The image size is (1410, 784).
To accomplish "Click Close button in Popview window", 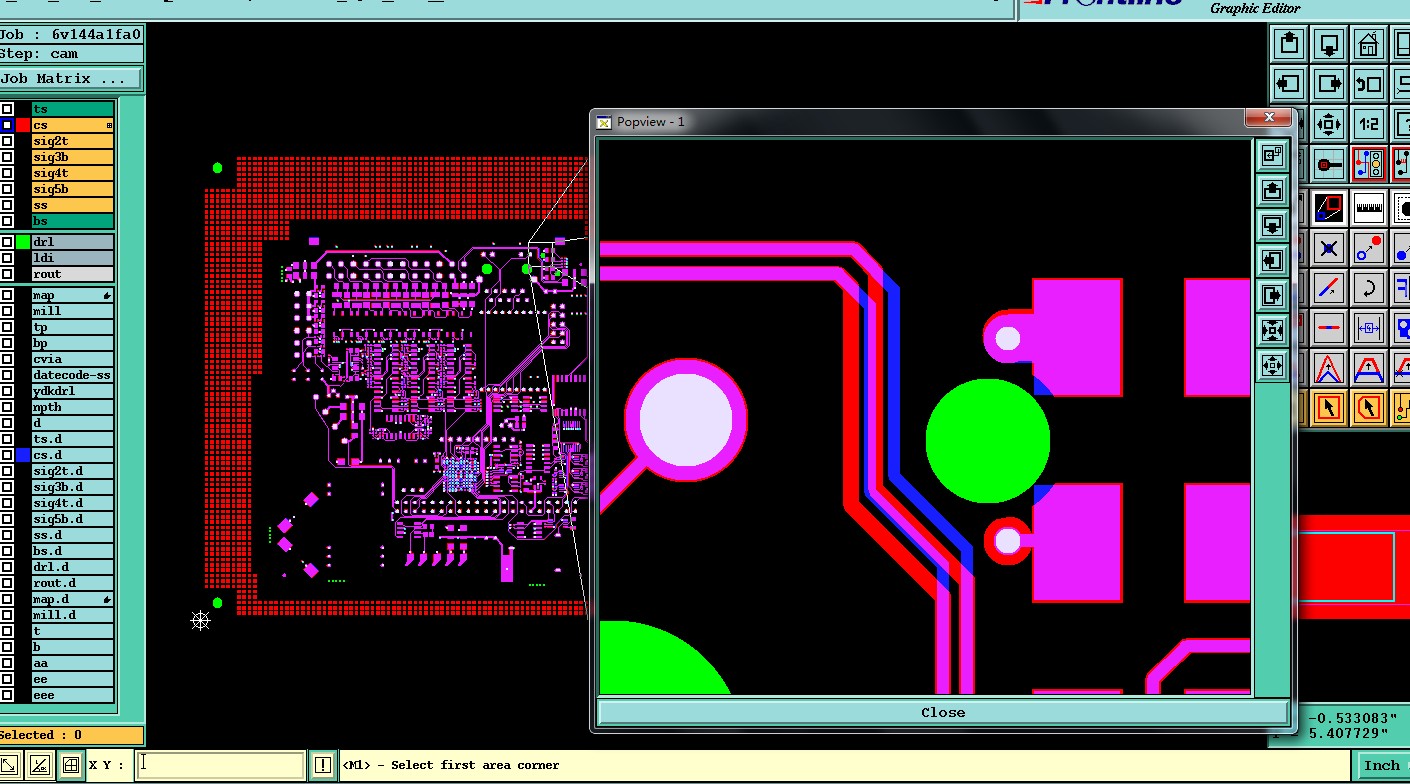I will click(x=943, y=713).
